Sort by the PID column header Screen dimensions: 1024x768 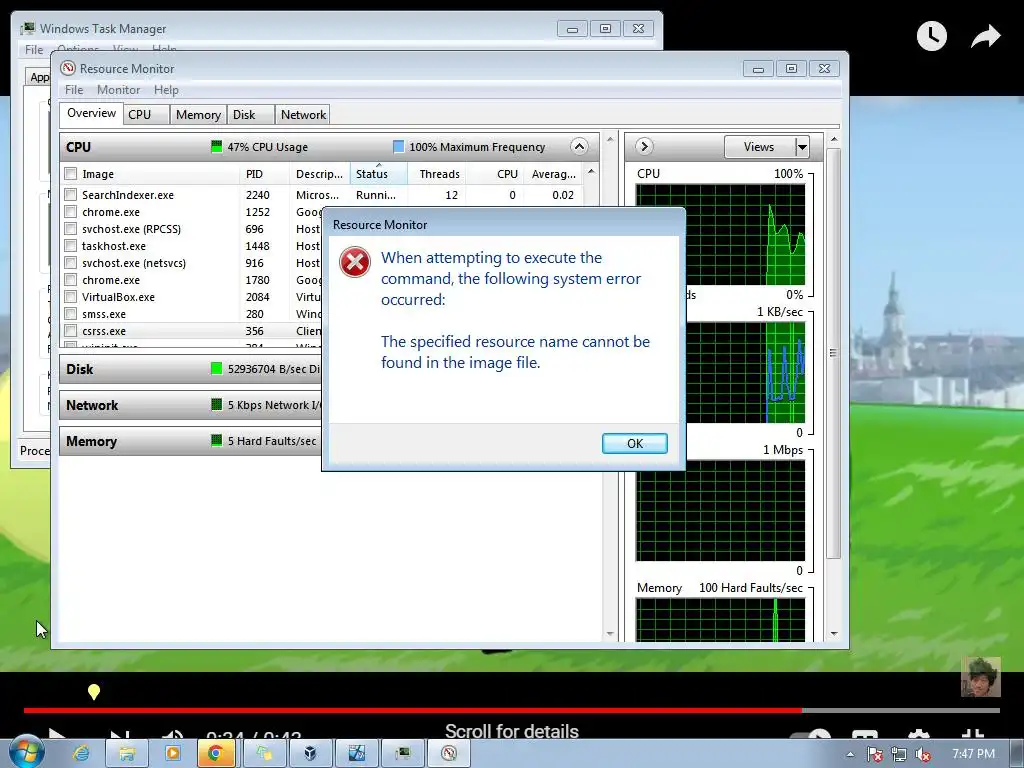coord(264,174)
